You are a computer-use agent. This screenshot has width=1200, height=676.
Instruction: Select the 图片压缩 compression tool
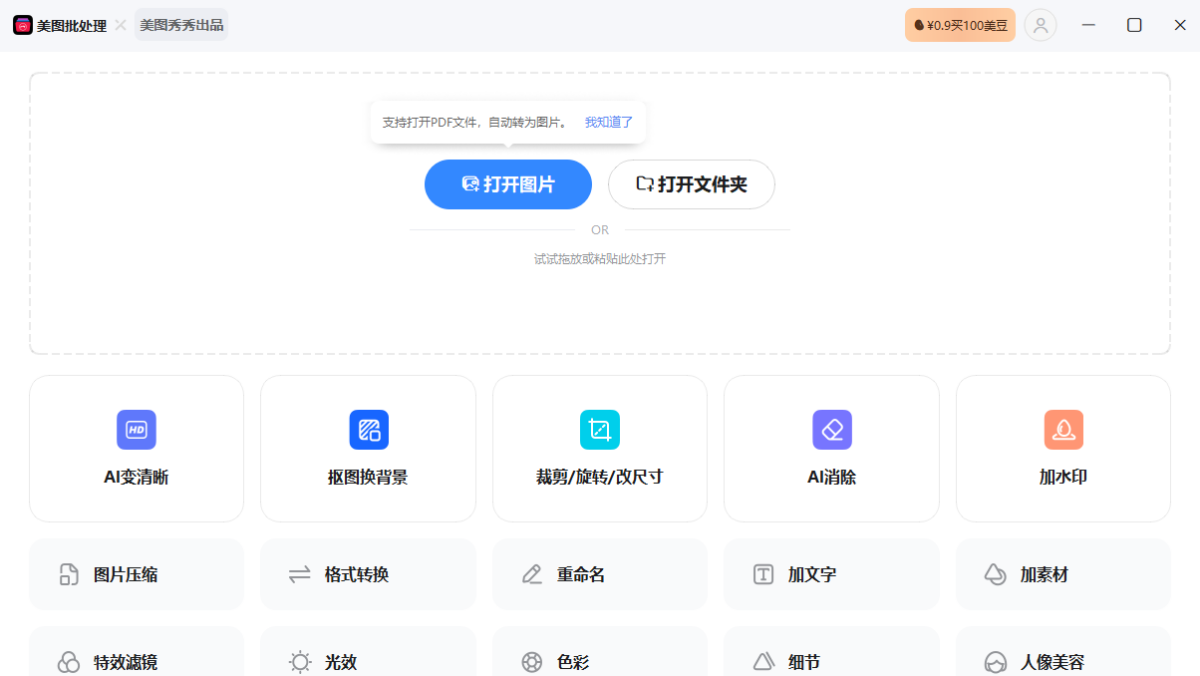coord(136,574)
